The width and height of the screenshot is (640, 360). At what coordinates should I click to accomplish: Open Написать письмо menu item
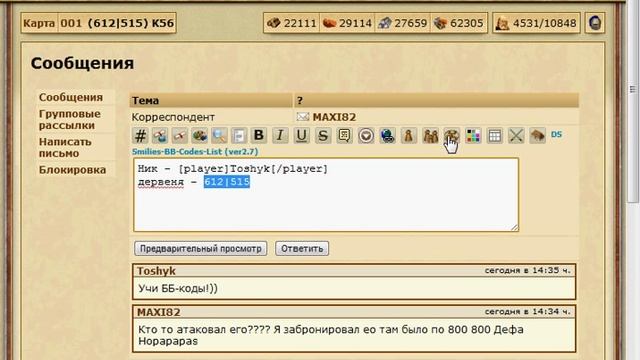65,148
